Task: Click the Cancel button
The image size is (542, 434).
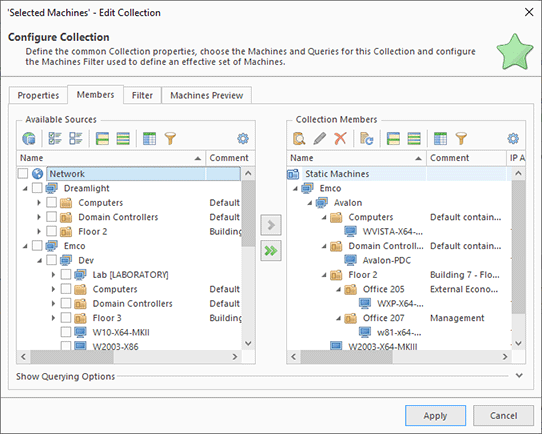Action: click(503, 415)
